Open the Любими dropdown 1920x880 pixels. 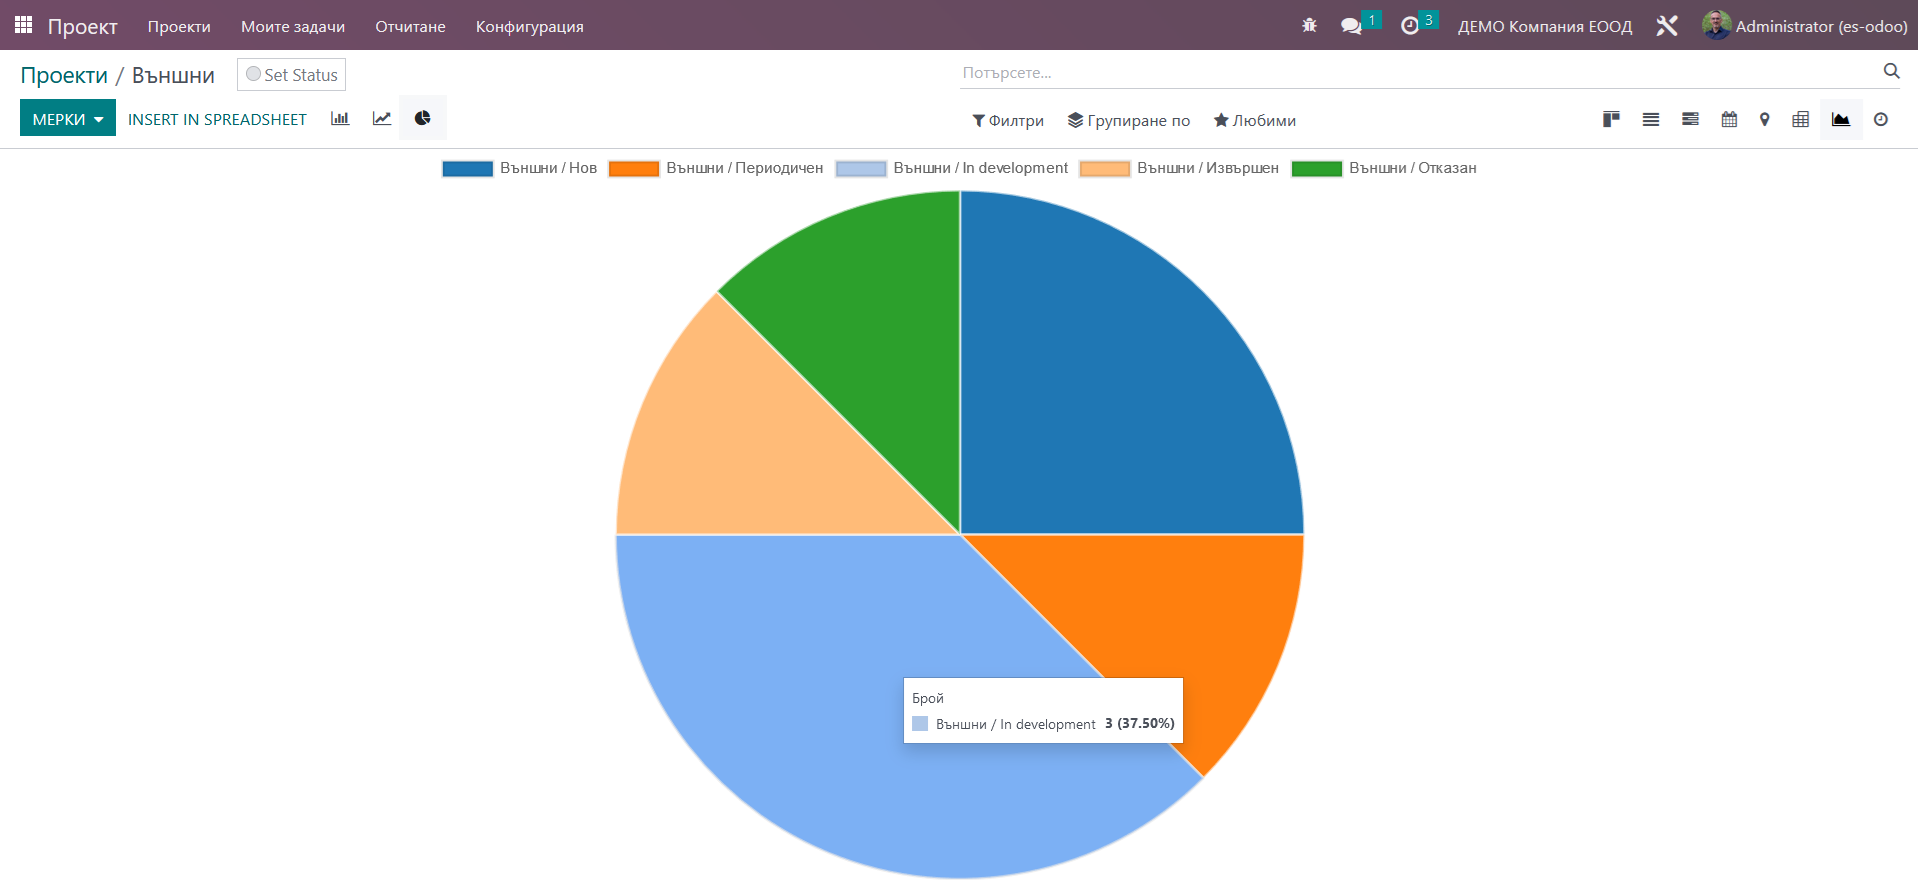point(1255,120)
